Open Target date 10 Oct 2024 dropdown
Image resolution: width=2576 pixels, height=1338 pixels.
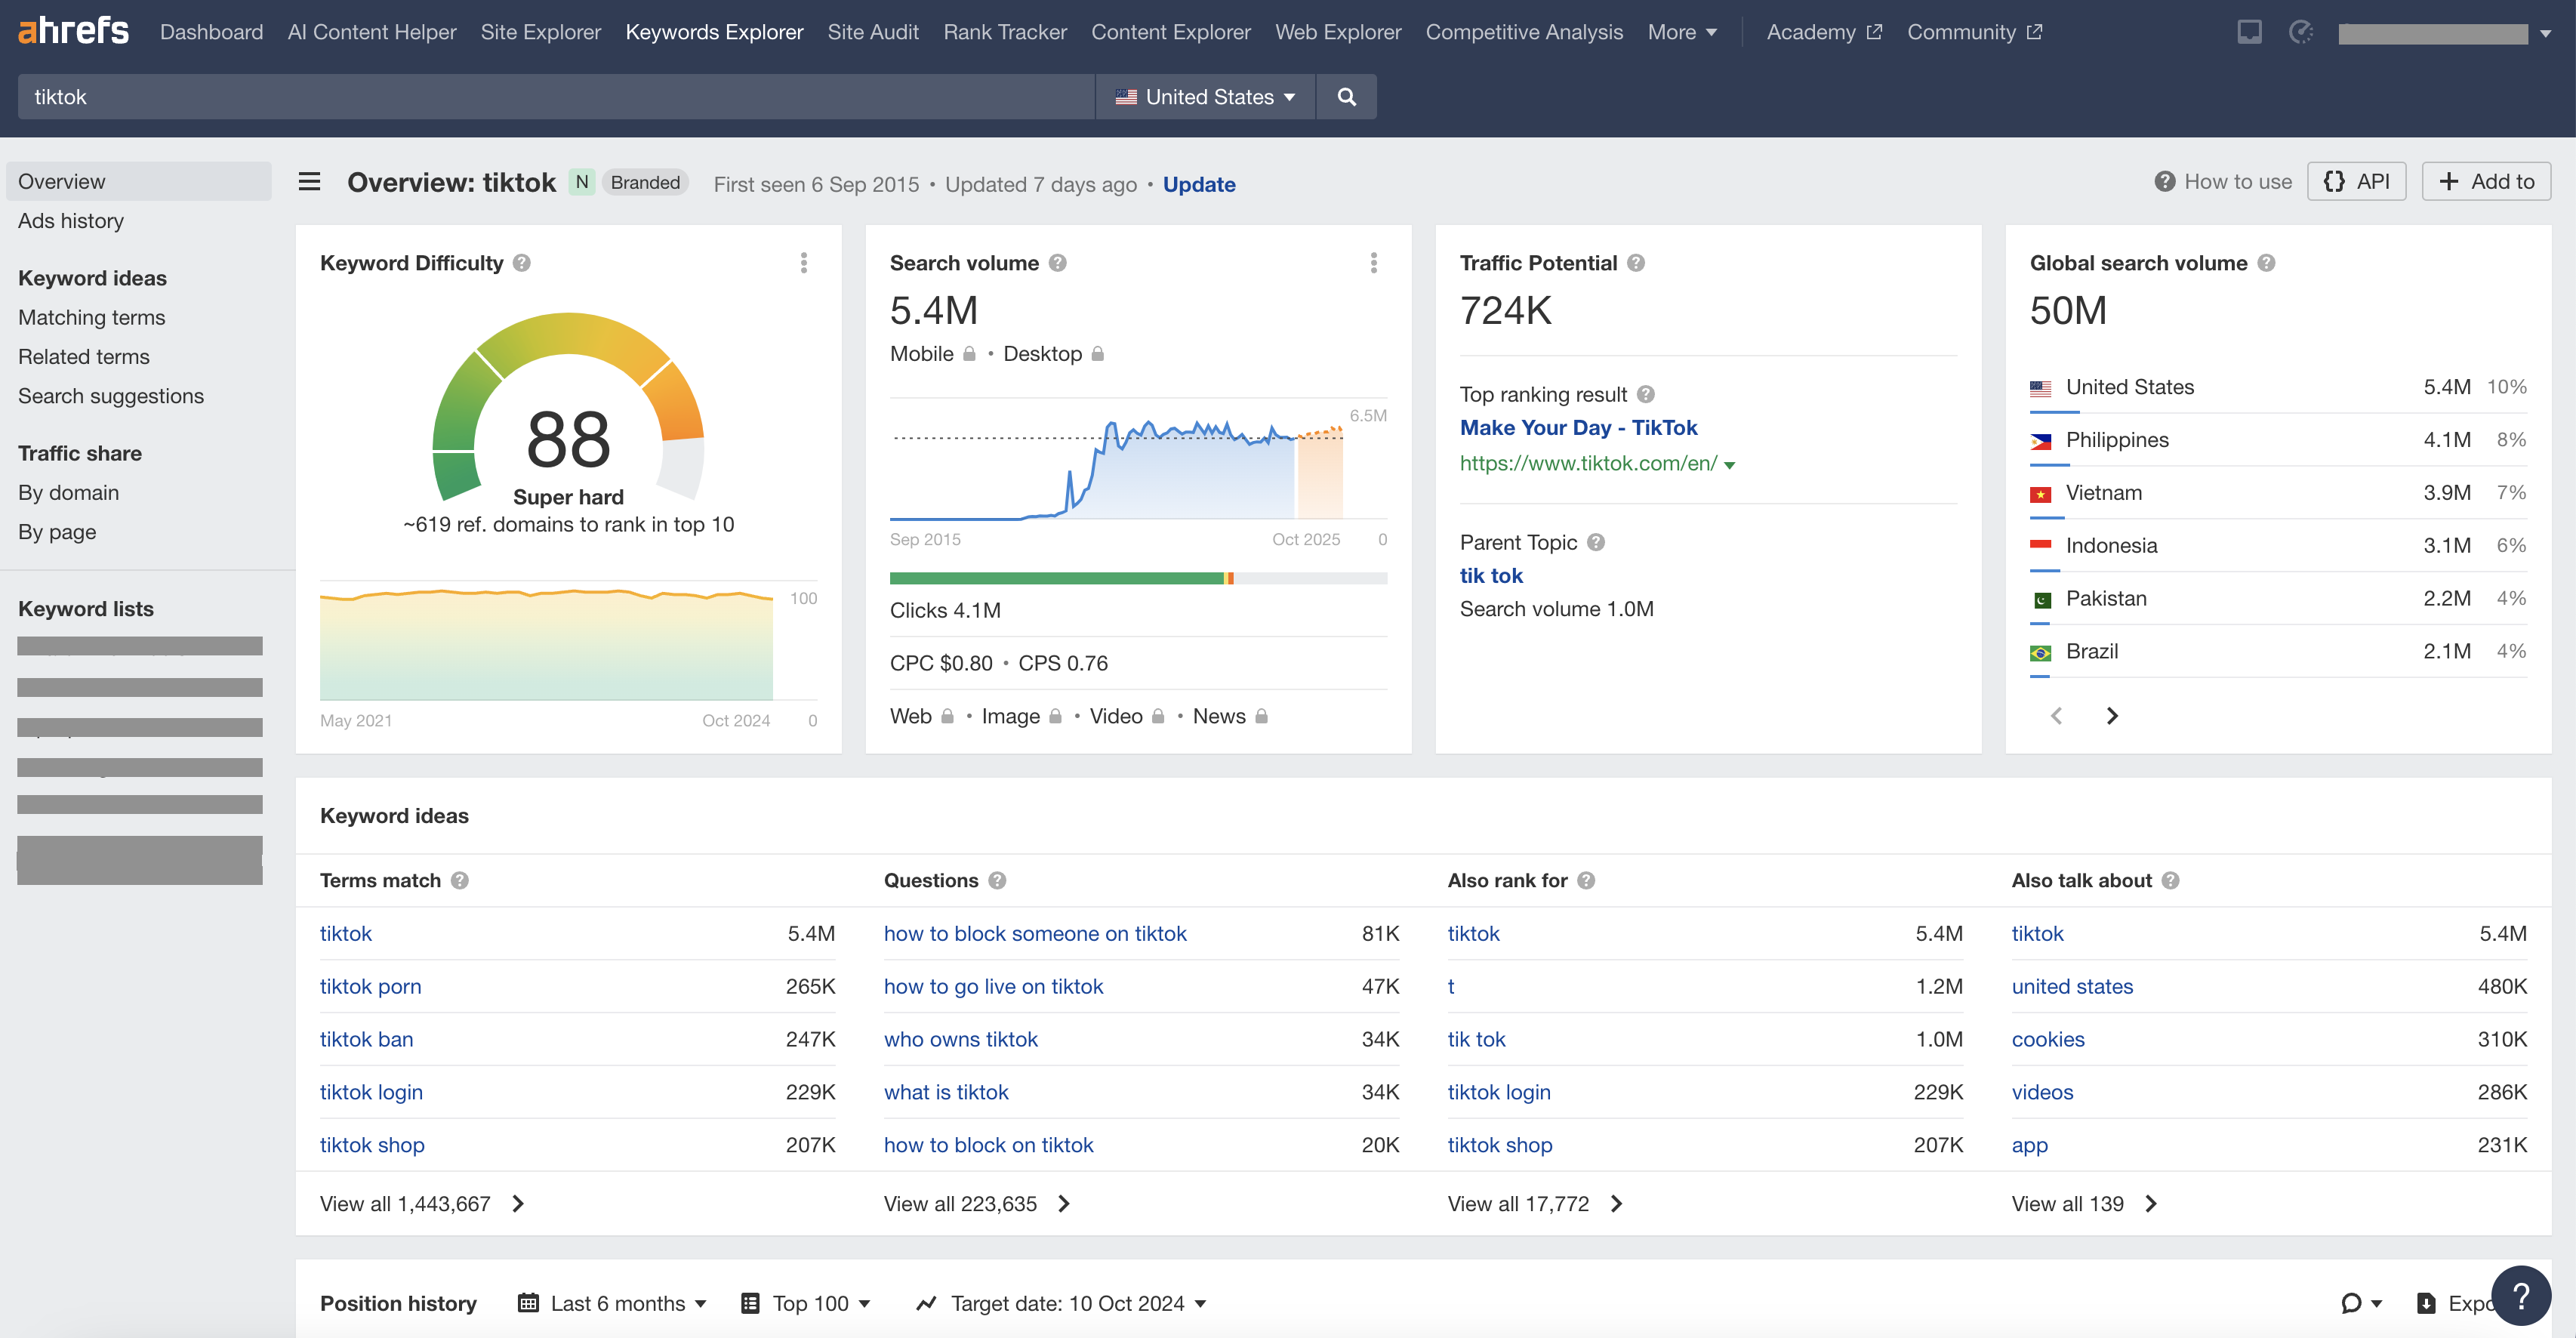[1062, 1303]
